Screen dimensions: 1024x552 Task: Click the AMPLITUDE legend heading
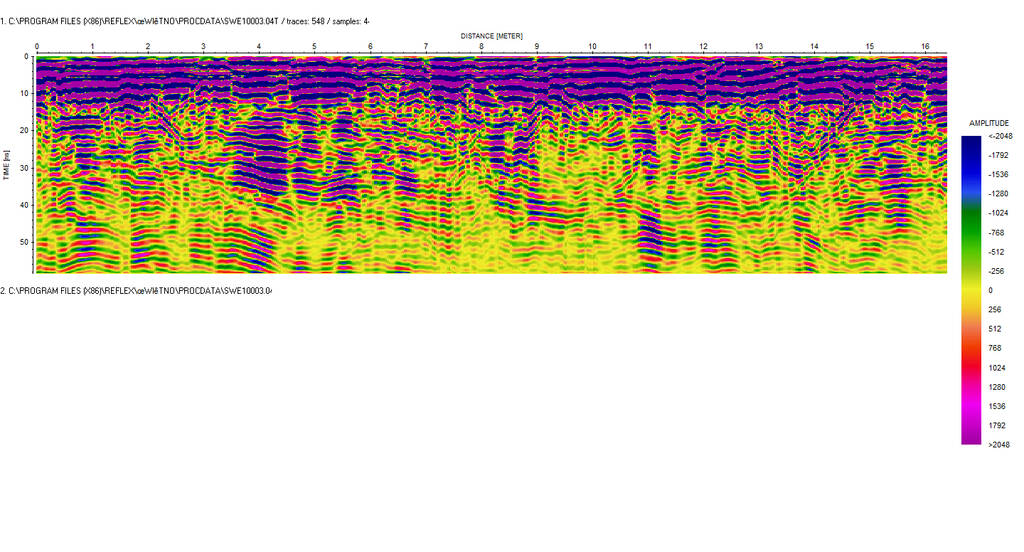[988, 122]
